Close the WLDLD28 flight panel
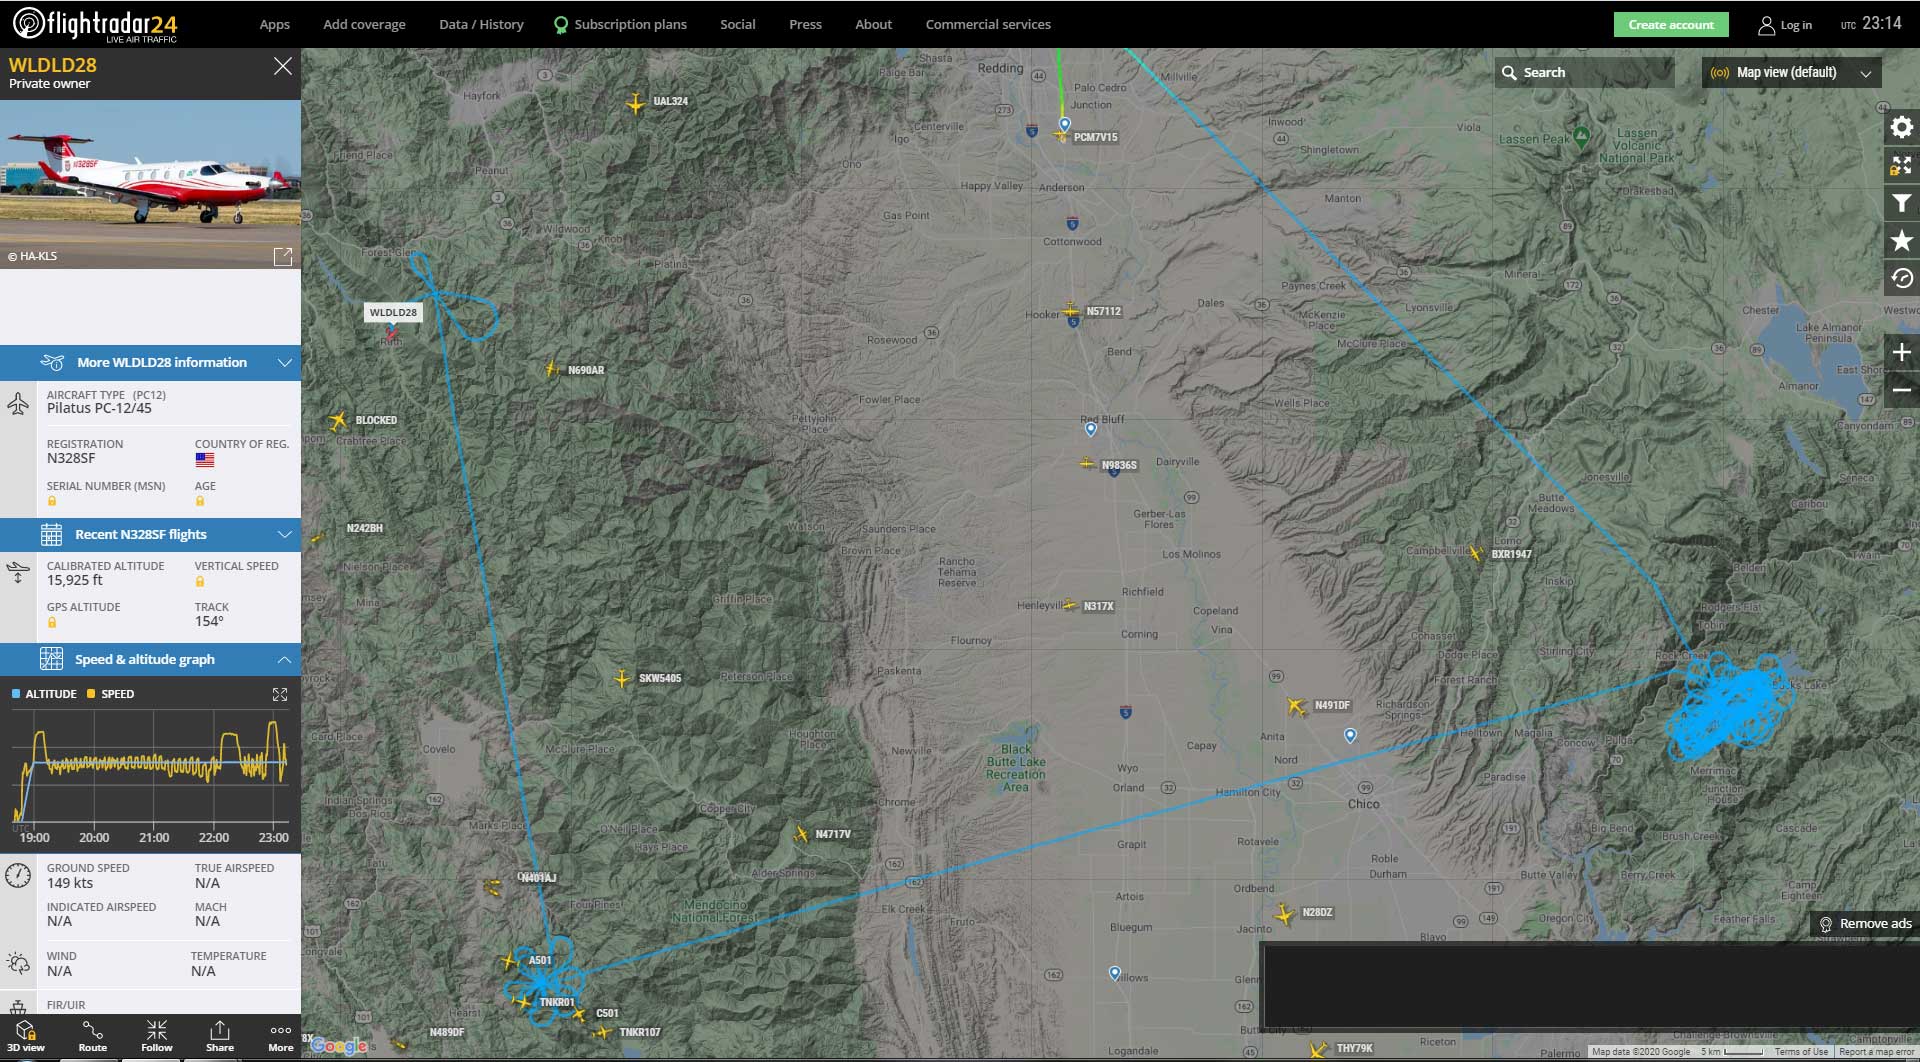This screenshot has width=1920, height=1062. pos(283,66)
